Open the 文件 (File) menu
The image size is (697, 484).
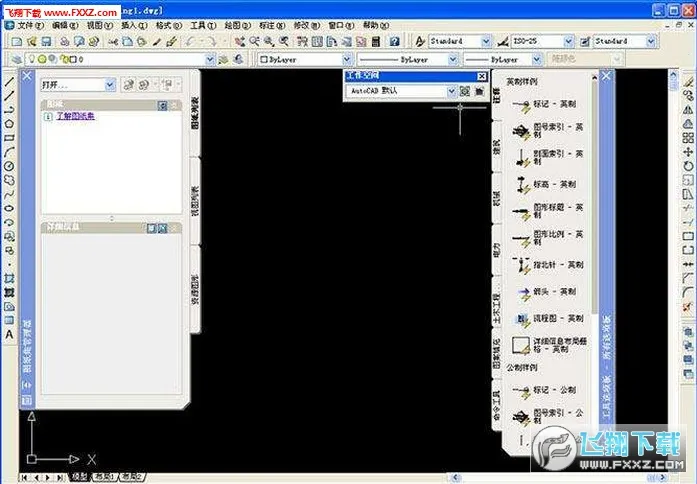pyautogui.click(x=30, y=25)
